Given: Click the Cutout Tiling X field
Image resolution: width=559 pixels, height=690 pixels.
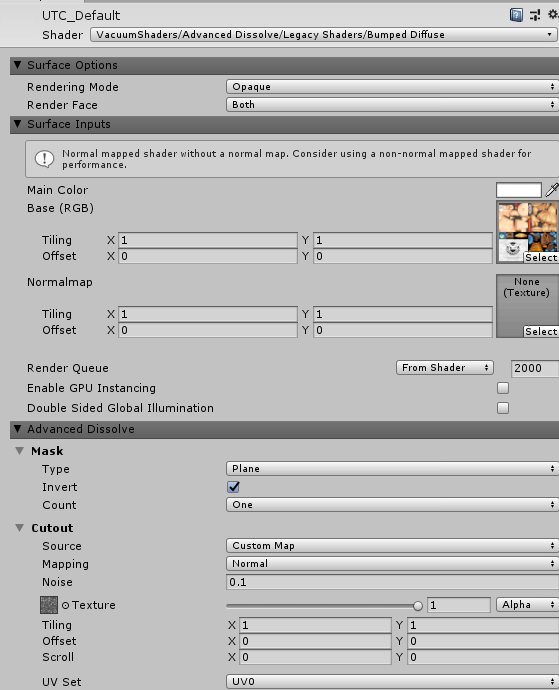Looking at the screenshot, I should (315, 625).
